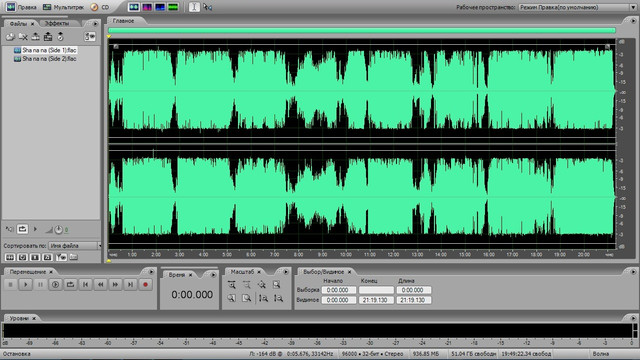The width and height of the screenshot is (640, 360).
Task: Close the Файлы panel tab
Action: [33, 24]
